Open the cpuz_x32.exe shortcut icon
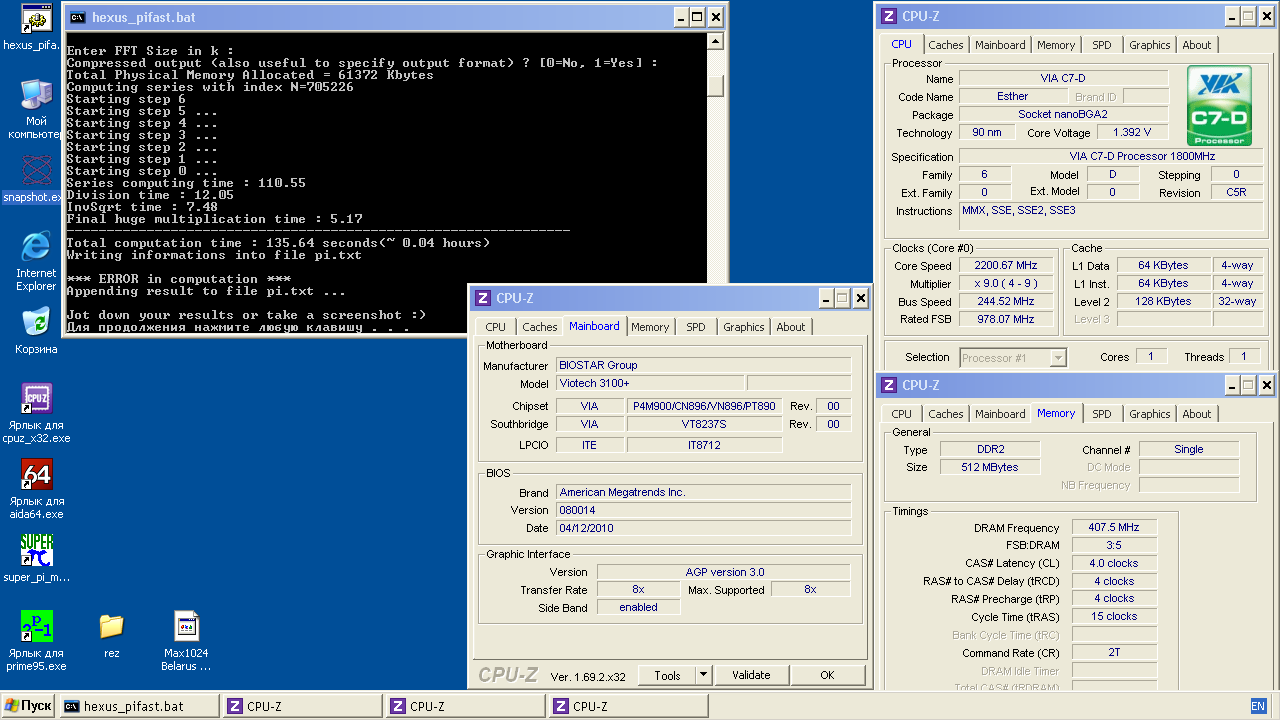This screenshot has width=1280, height=720. click(x=37, y=398)
